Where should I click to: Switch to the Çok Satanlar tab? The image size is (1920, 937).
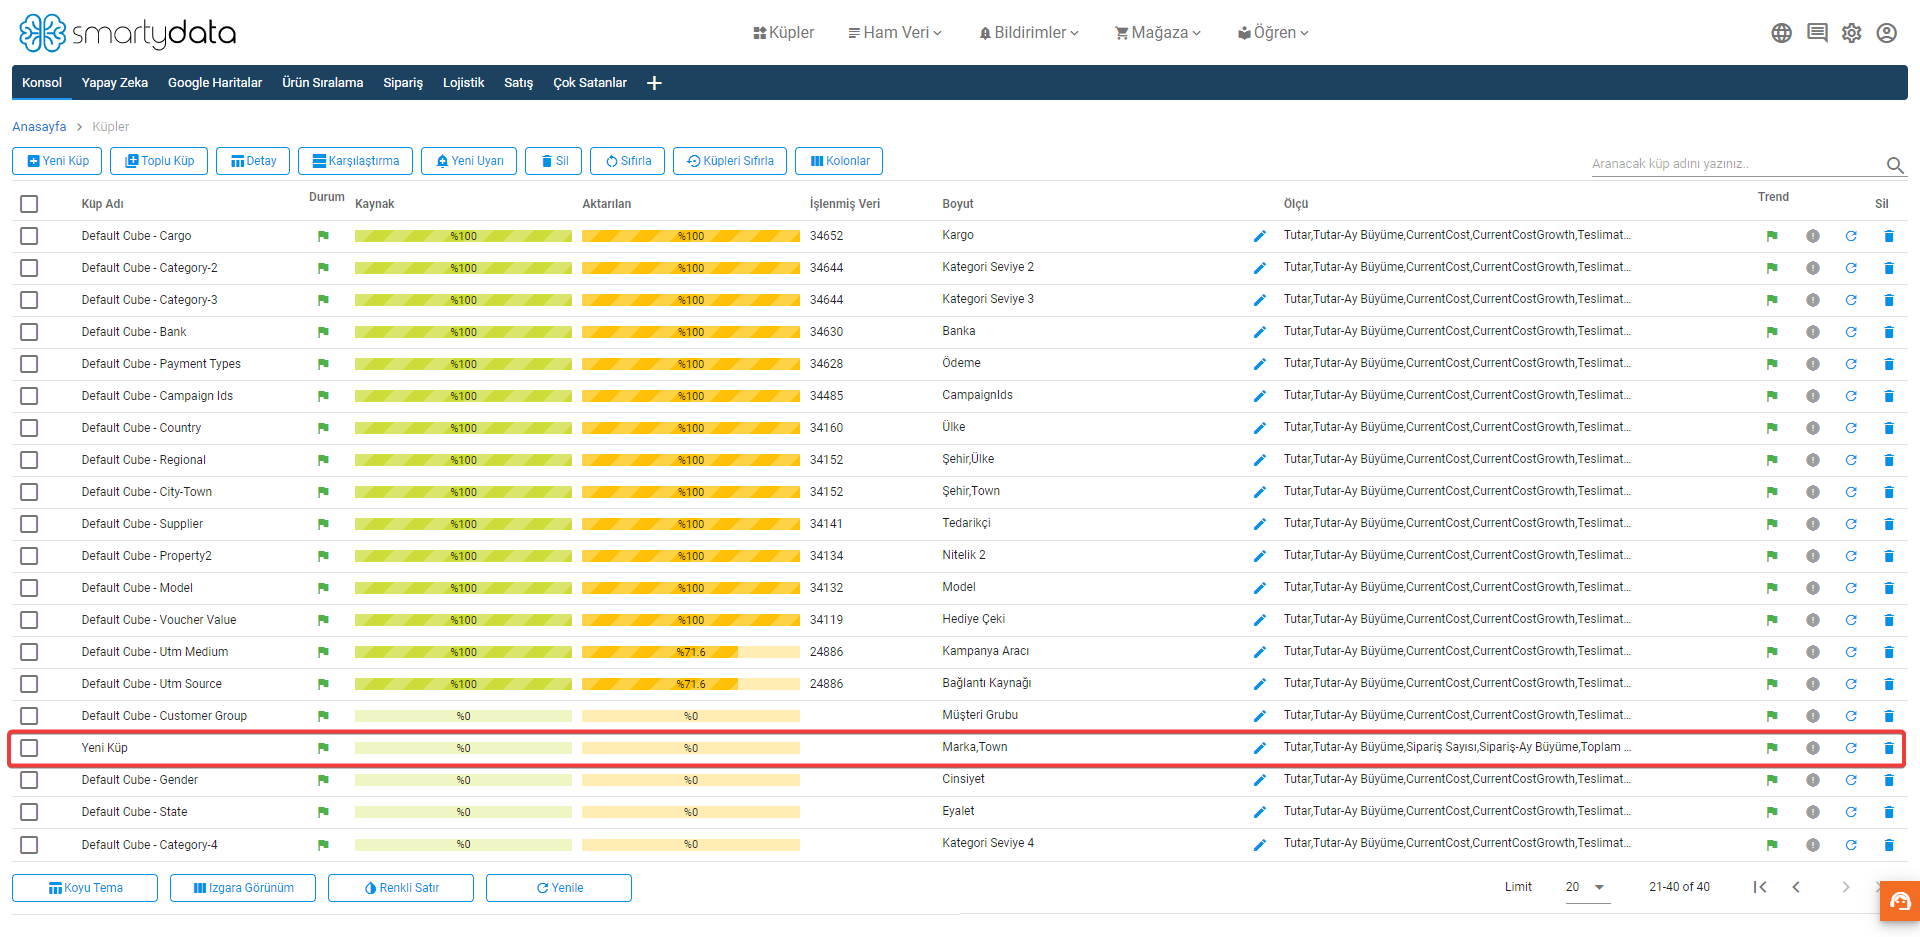coord(590,83)
